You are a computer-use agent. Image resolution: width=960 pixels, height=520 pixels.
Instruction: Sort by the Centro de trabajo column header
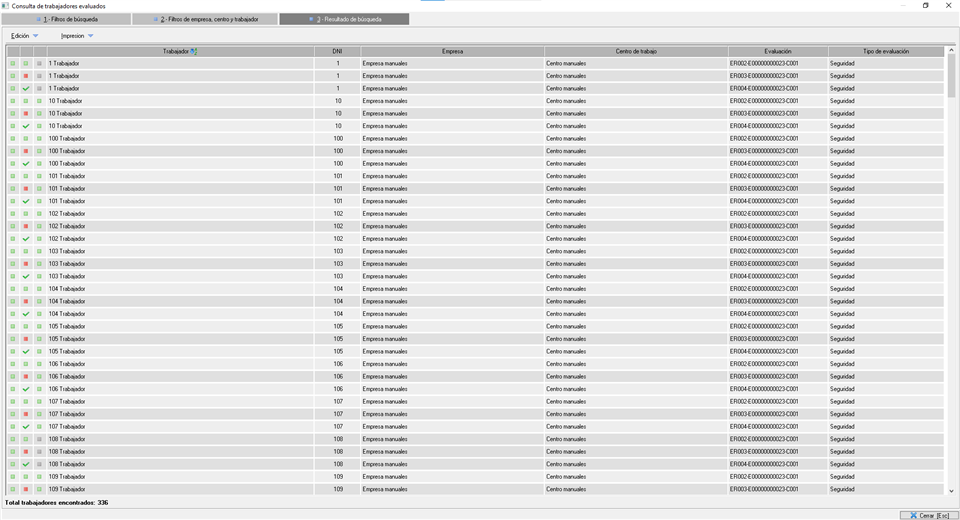pos(636,51)
